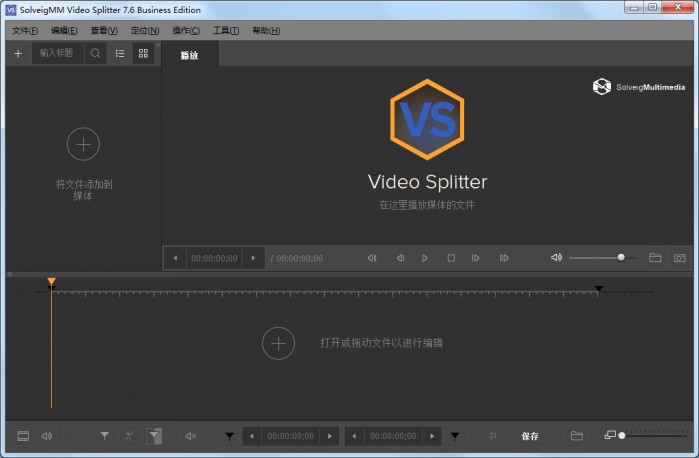Click the collapse handle above the timeline
The image size is (699, 458).
[x=10, y=274]
